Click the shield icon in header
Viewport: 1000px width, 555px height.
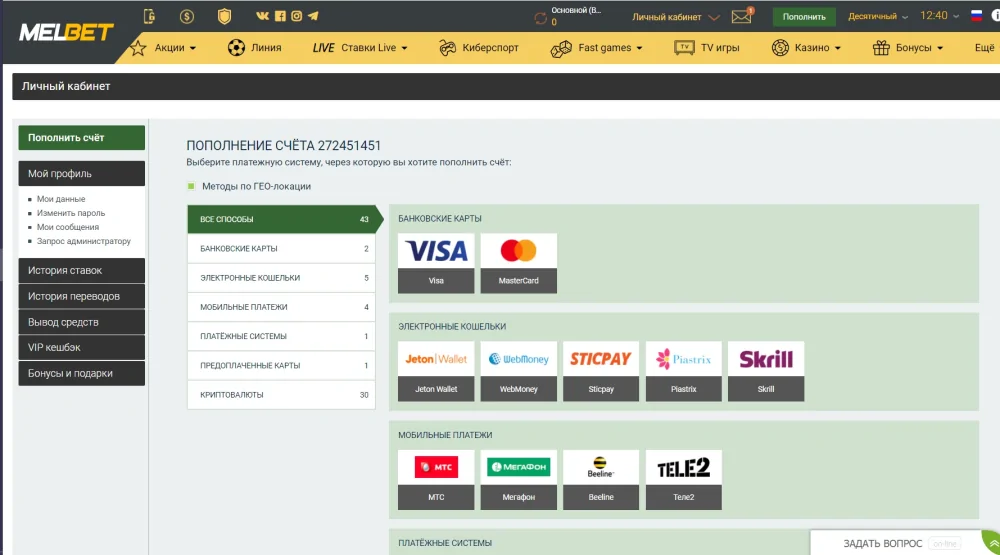coord(224,16)
